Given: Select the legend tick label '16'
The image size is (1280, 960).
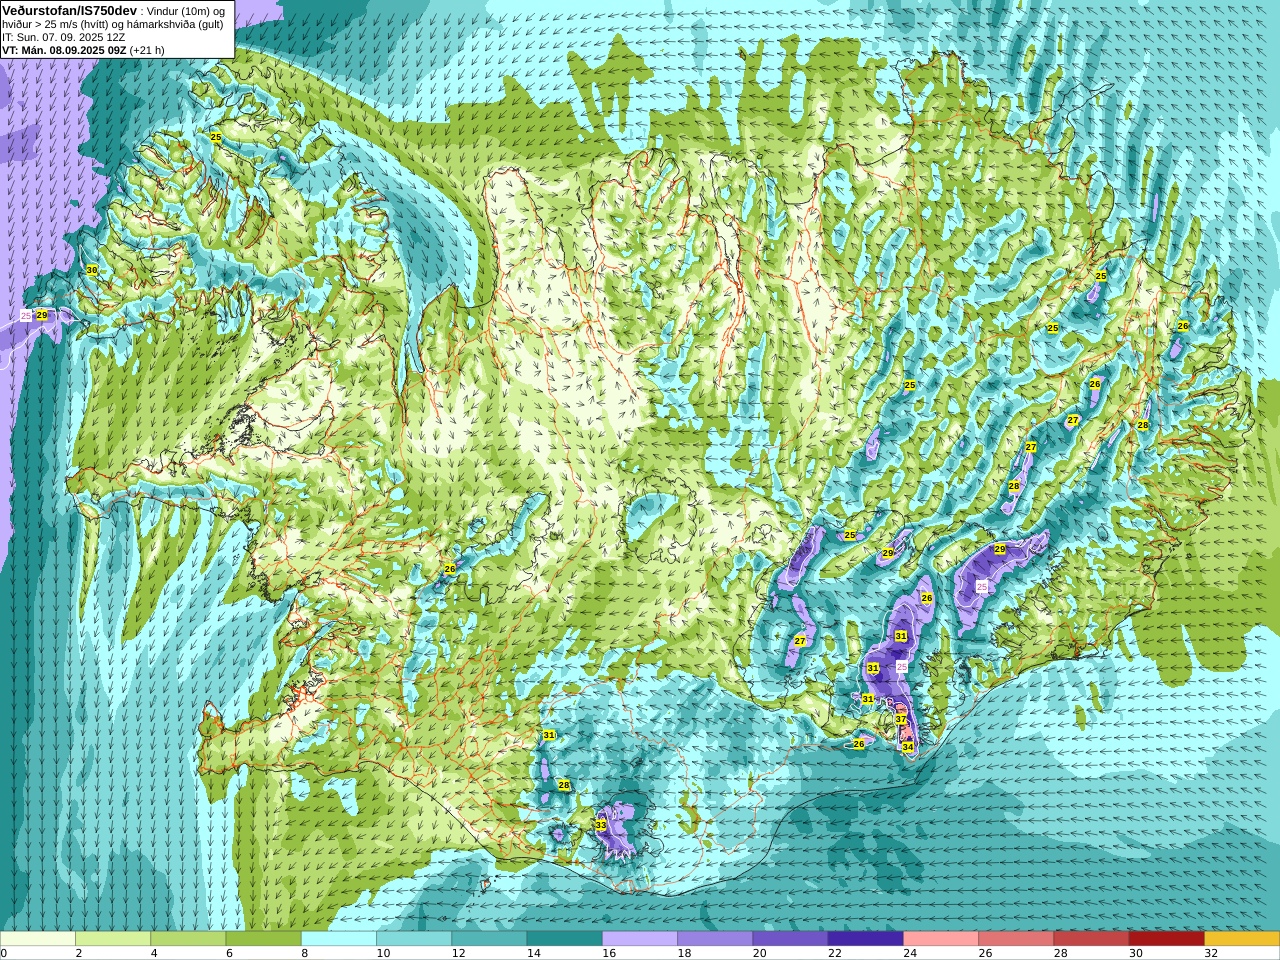Looking at the screenshot, I should [x=609, y=953].
